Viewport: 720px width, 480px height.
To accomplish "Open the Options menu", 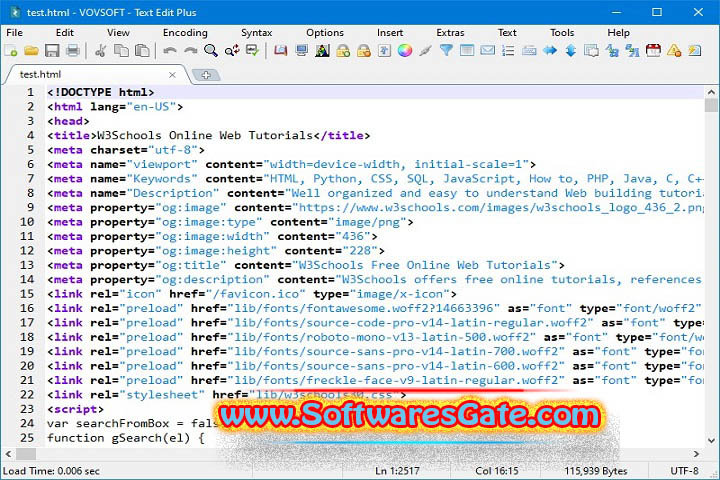I will (325, 33).
